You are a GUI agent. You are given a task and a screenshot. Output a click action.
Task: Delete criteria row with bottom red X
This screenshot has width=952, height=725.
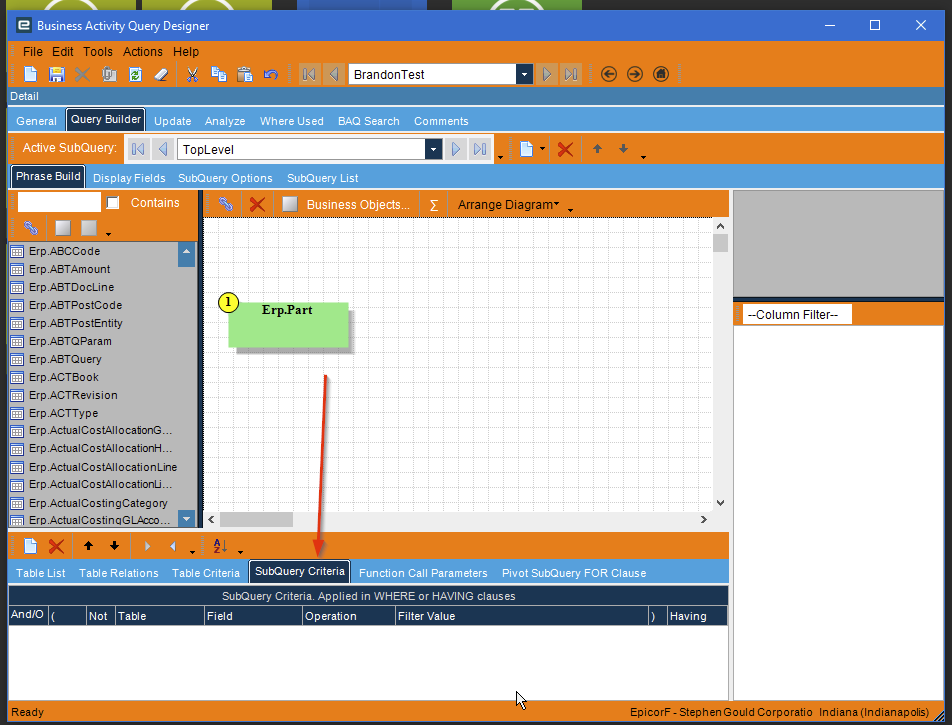tap(56, 546)
